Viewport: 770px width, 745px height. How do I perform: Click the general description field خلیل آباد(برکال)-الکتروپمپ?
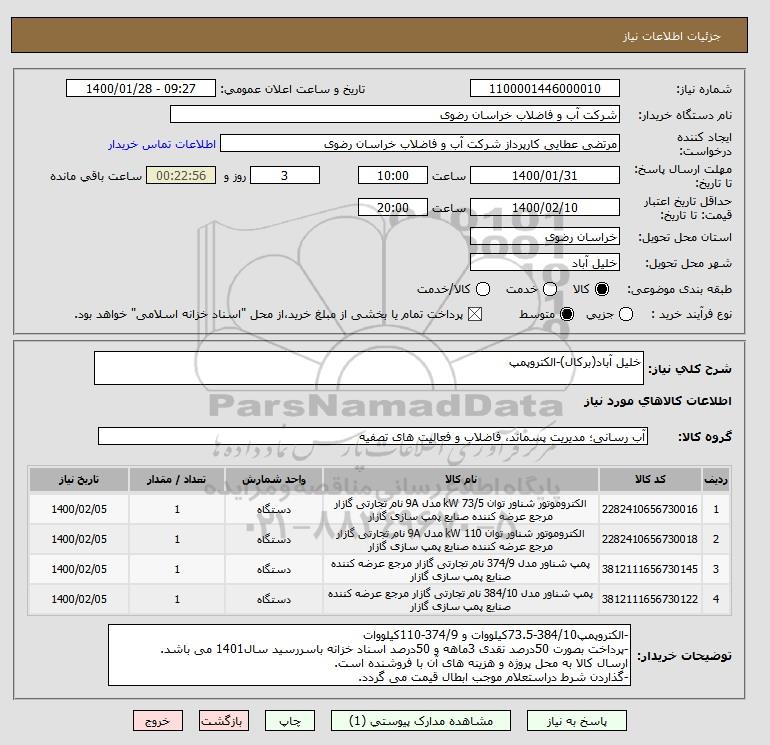(369, 368)
